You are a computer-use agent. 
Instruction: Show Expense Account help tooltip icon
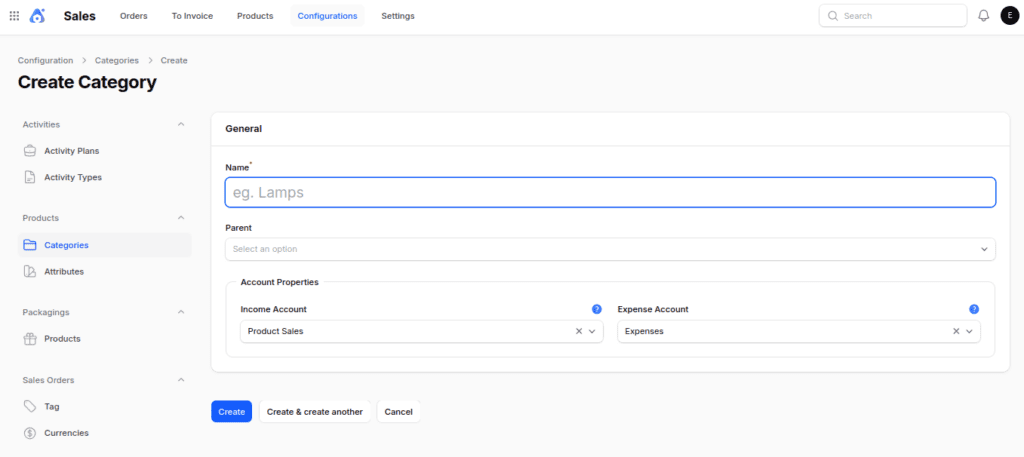tap(974, 309)
